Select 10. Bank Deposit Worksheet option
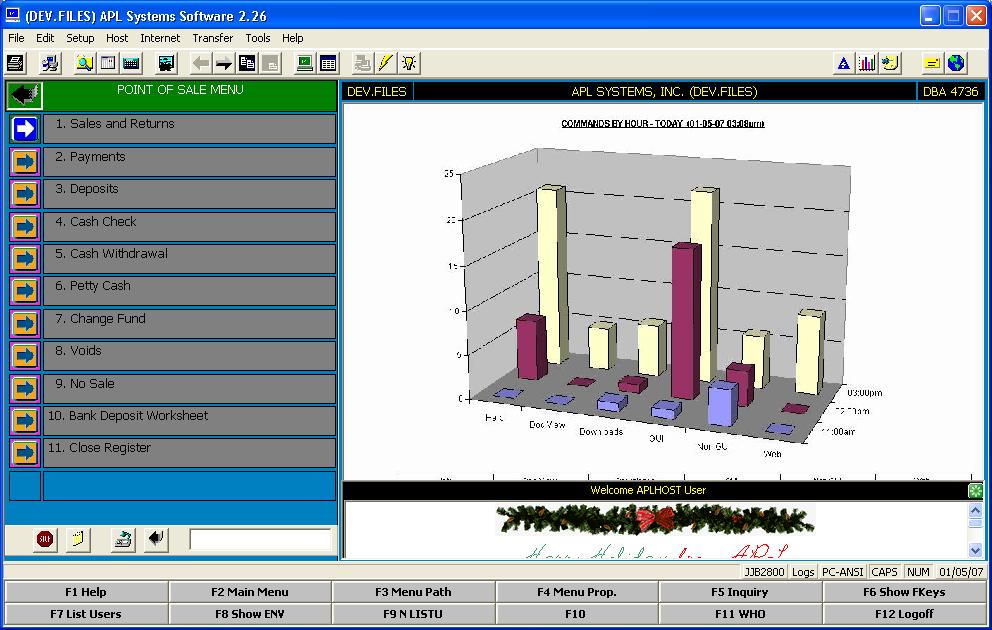992x630 pixels. pyautogui.click(x=189, y=421)
